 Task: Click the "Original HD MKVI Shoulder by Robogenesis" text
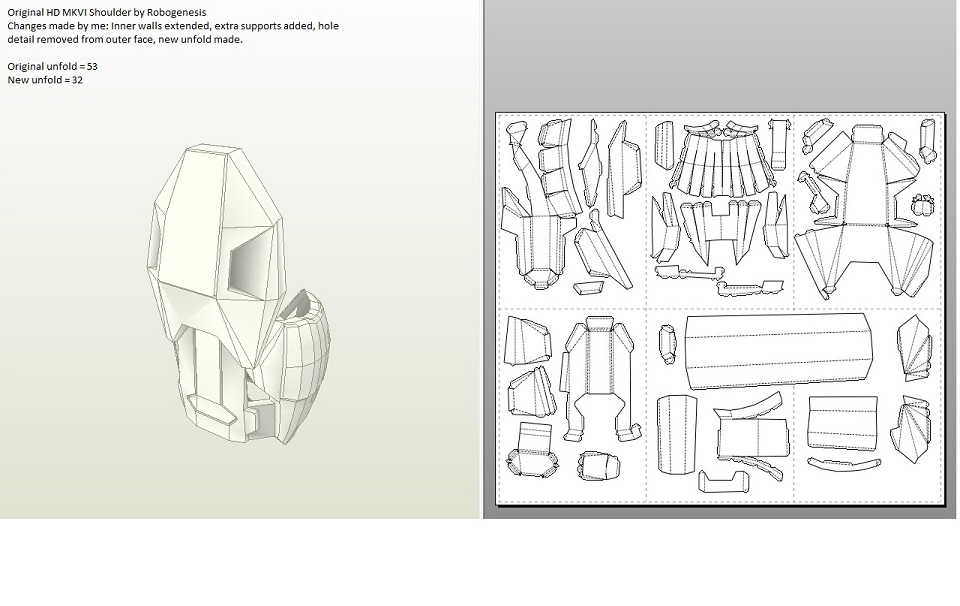(x=107, y=12)
